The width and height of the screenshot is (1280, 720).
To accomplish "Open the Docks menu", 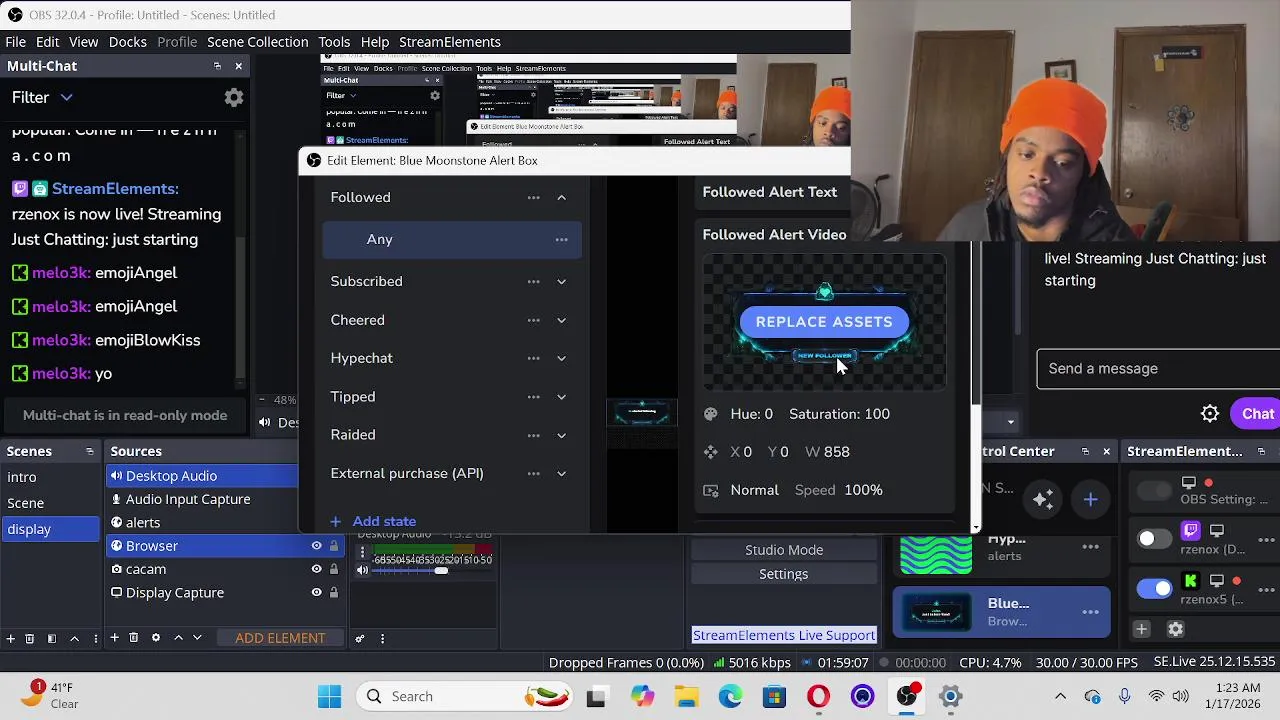I will point(128,42).
